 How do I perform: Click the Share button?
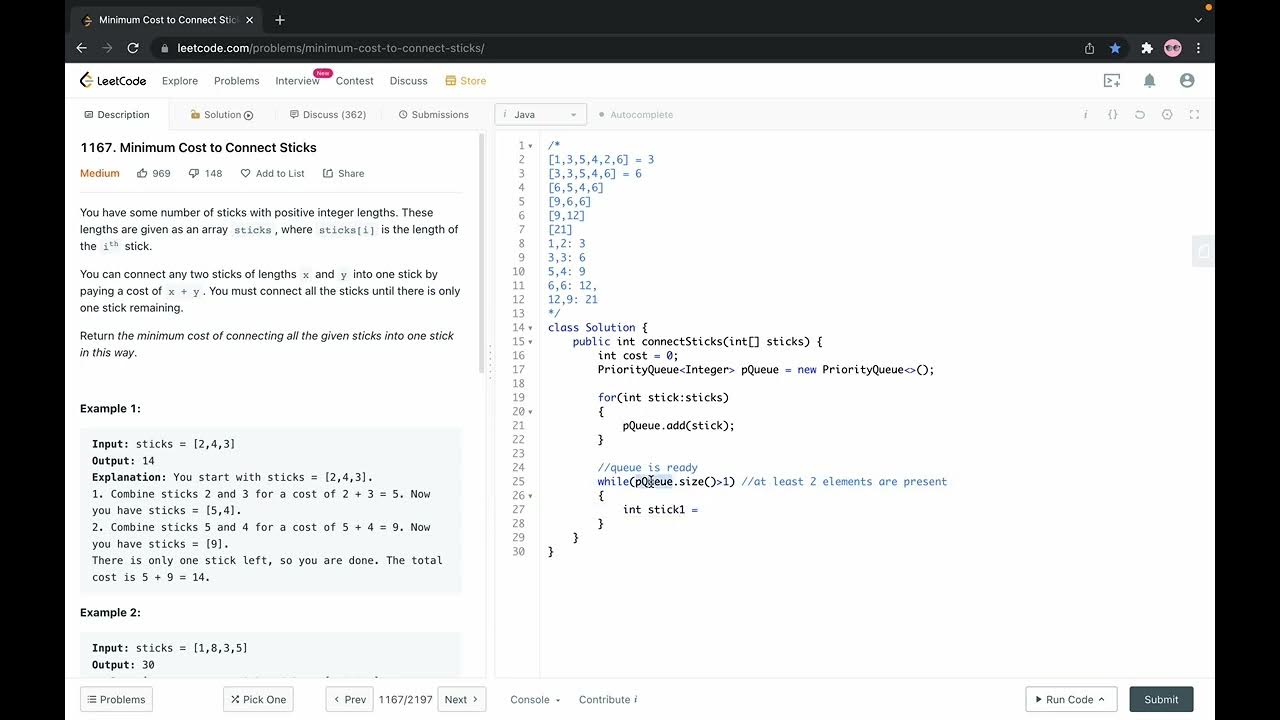pos(343,173)
